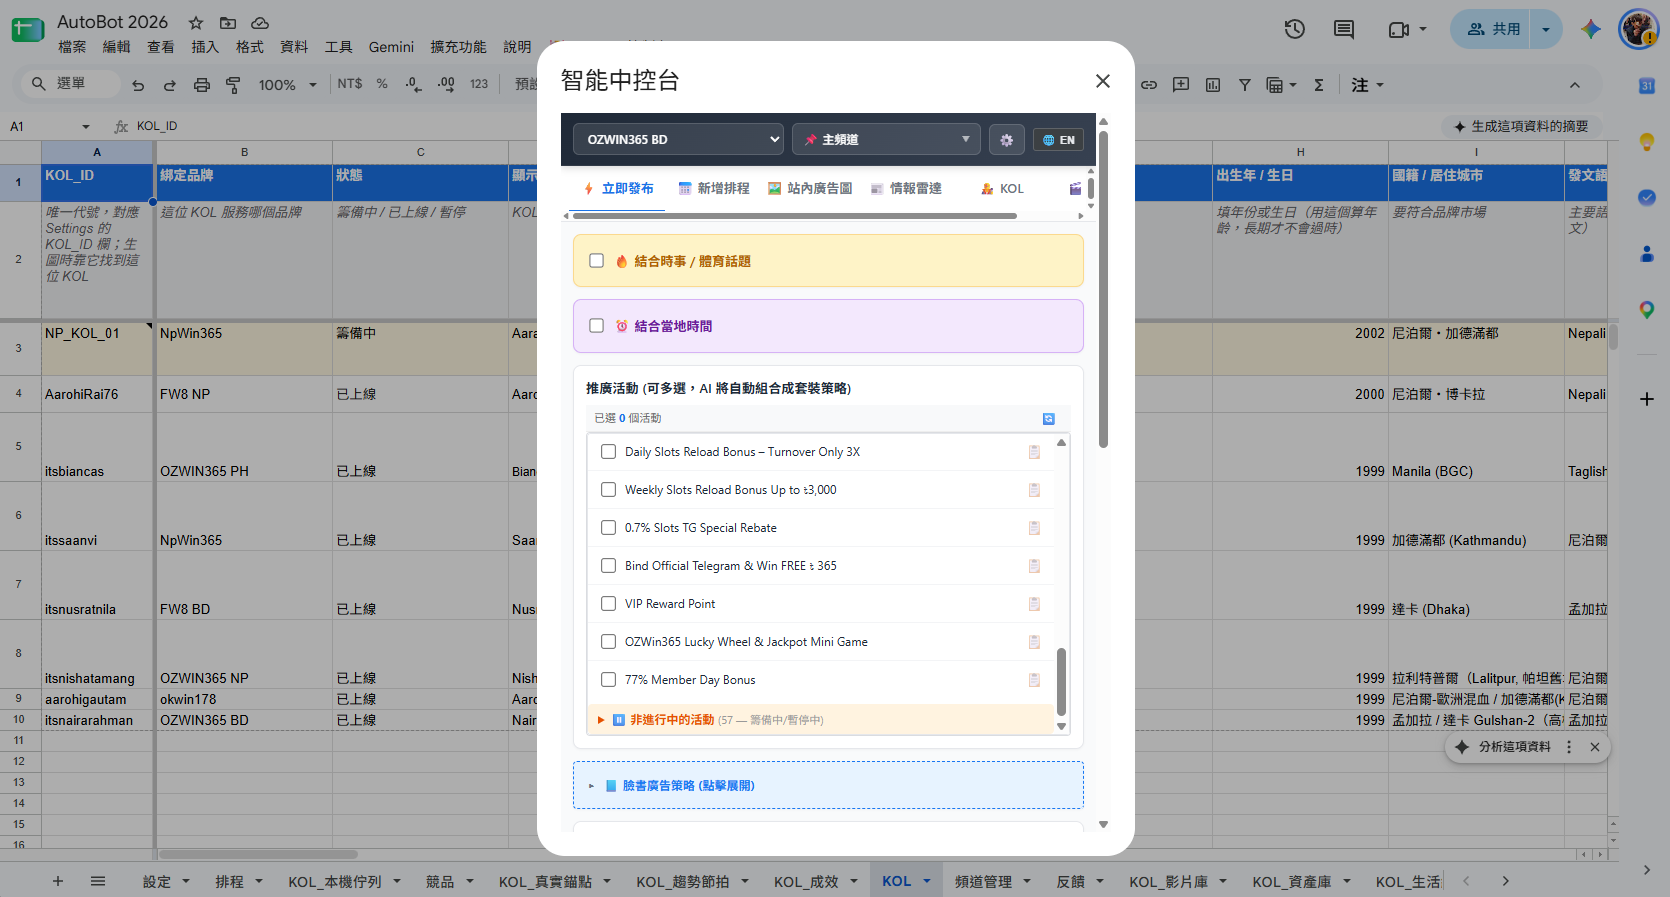The width and height of the screenshot is (1670, 897).
Task: Click the 共用 share button
Action: (1492, 30)
